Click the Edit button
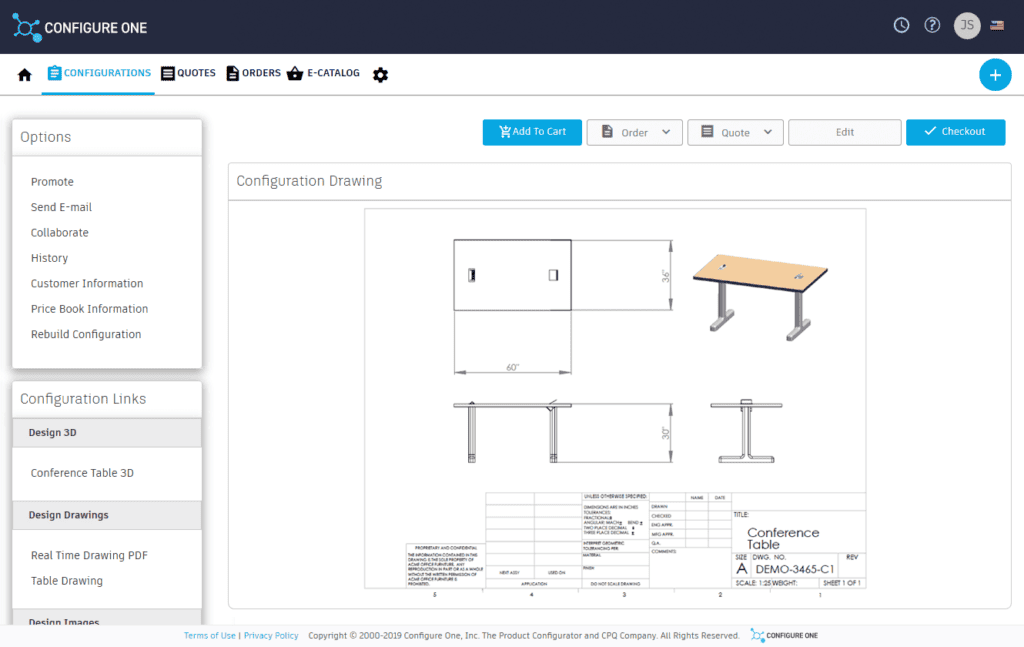The height and width of the screenshot is (647, 1024). [x=844, y=132]
